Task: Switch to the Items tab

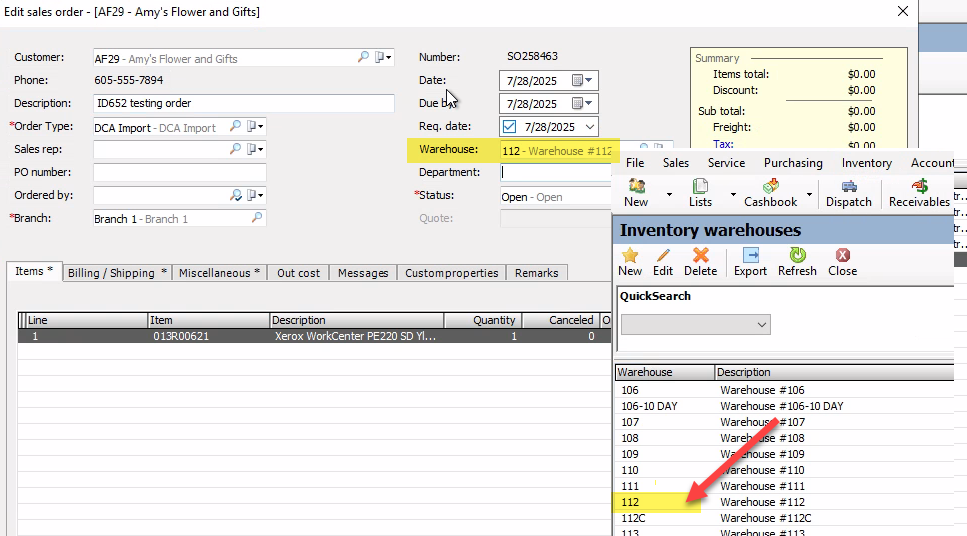Action: [x=35, y=271]
